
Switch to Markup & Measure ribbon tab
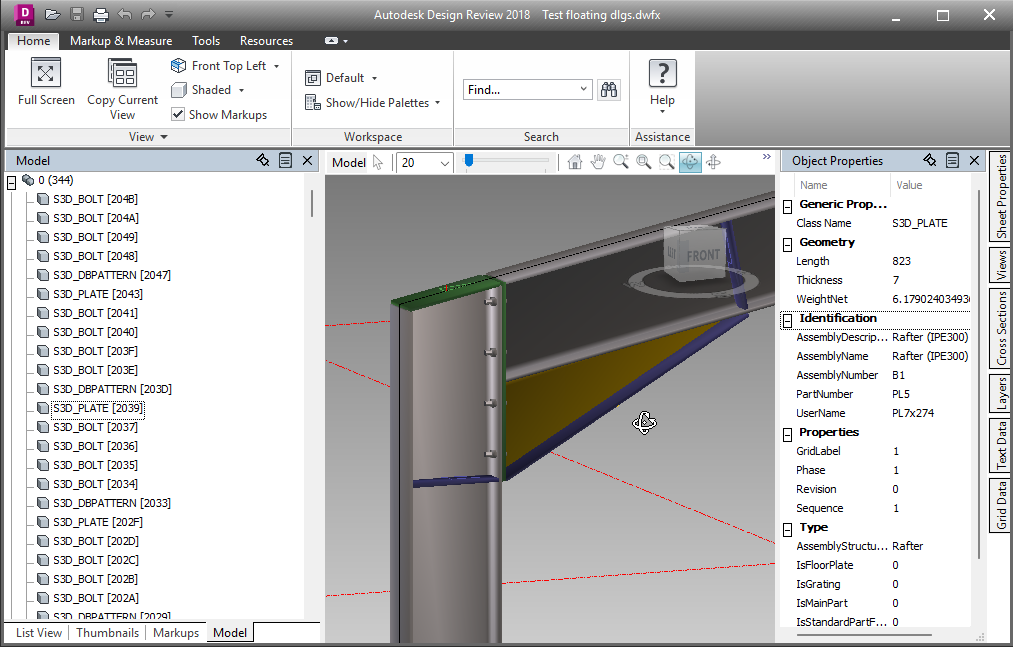click(x=121, y=41)
